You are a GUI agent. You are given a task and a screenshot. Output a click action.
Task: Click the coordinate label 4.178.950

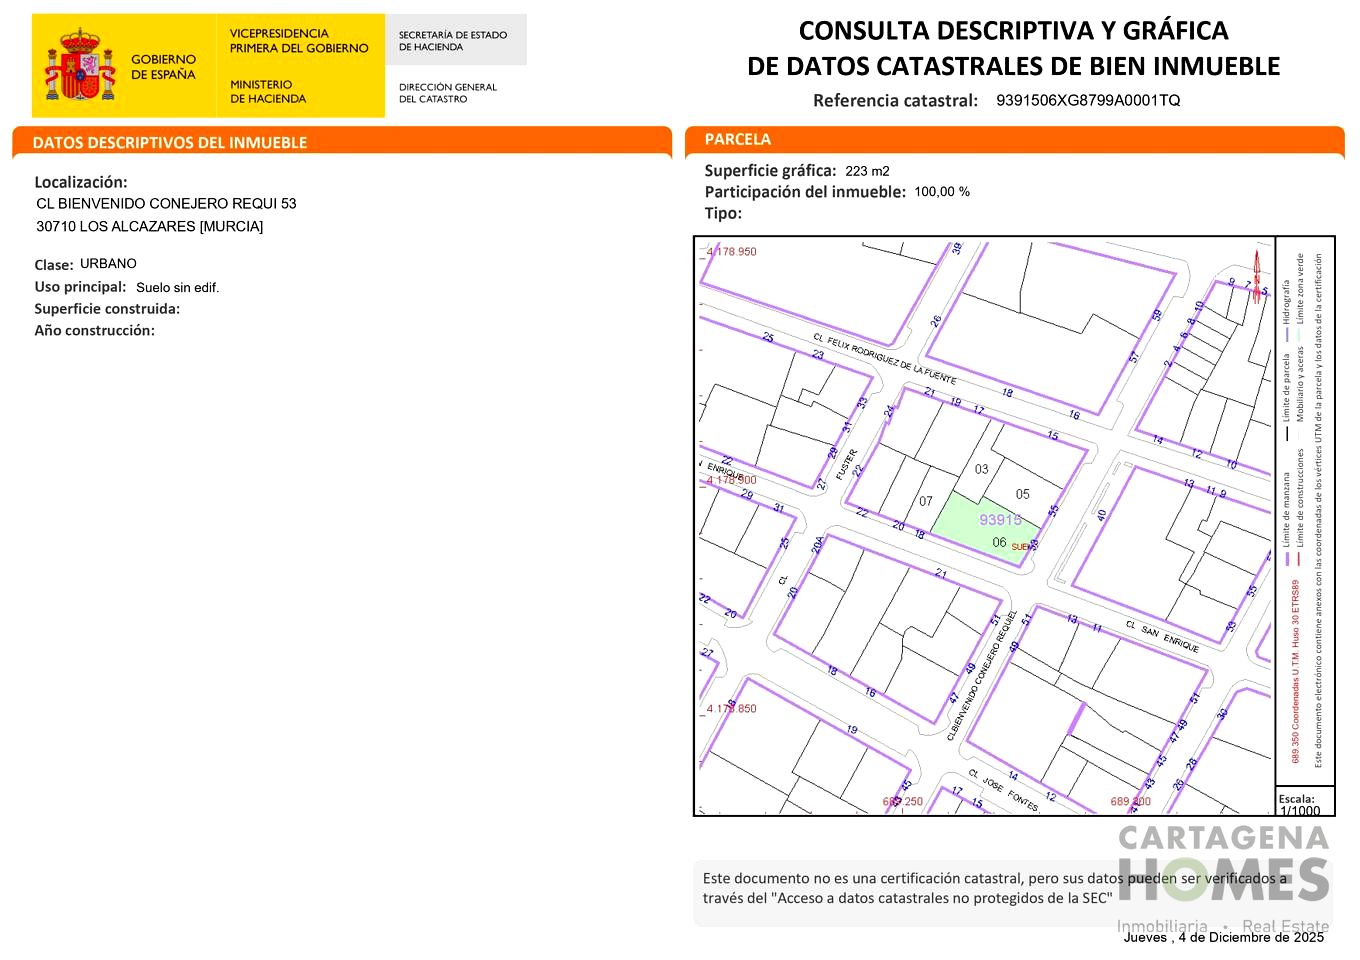tap(730, 251)
